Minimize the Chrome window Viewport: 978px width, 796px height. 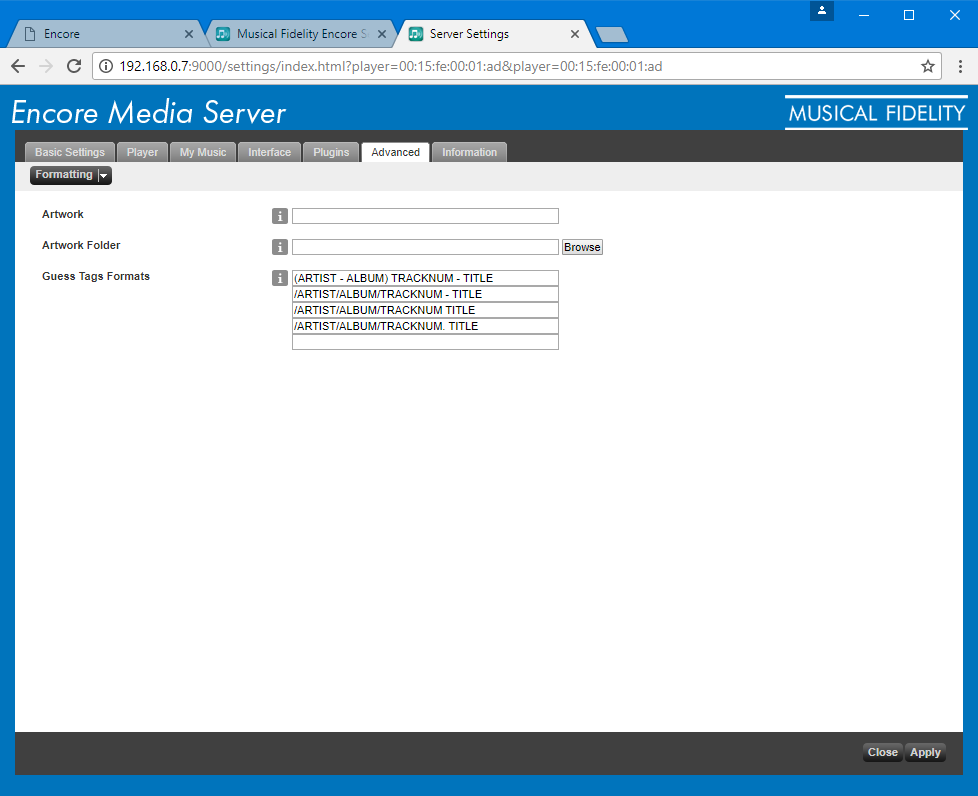pyautogui.click(x=864, y=15)
